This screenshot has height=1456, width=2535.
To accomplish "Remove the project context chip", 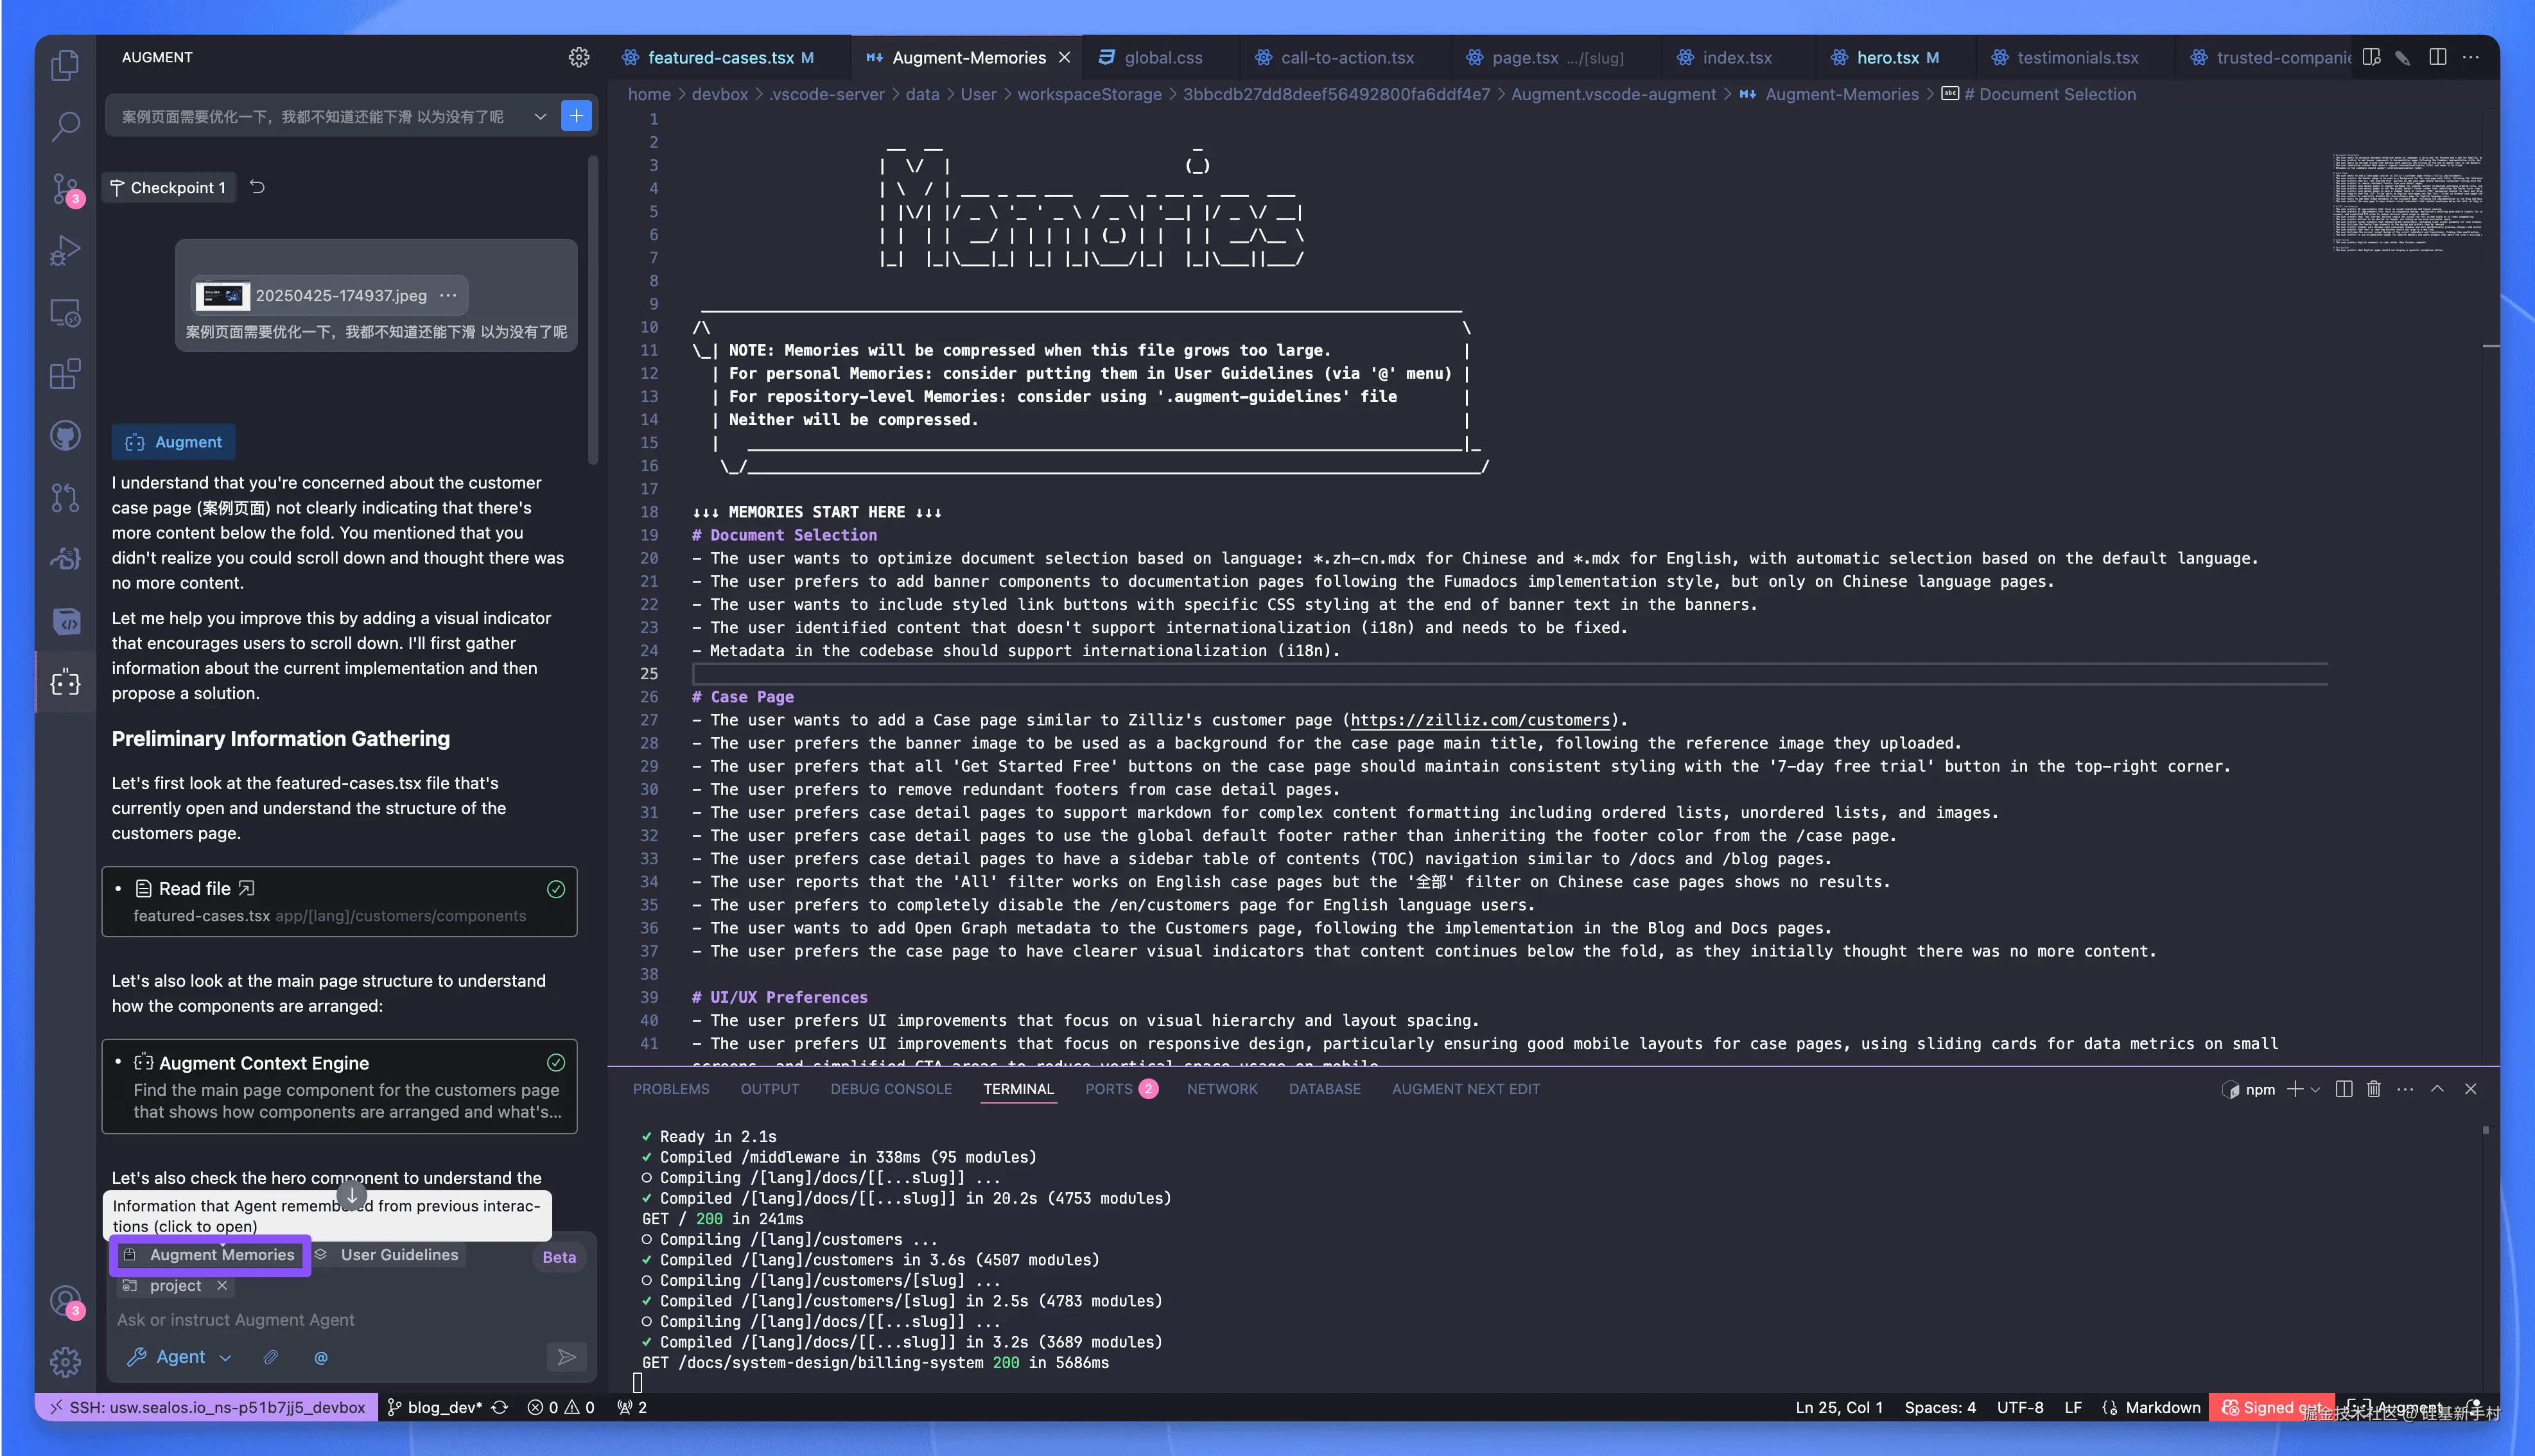I will [222, 1286].
